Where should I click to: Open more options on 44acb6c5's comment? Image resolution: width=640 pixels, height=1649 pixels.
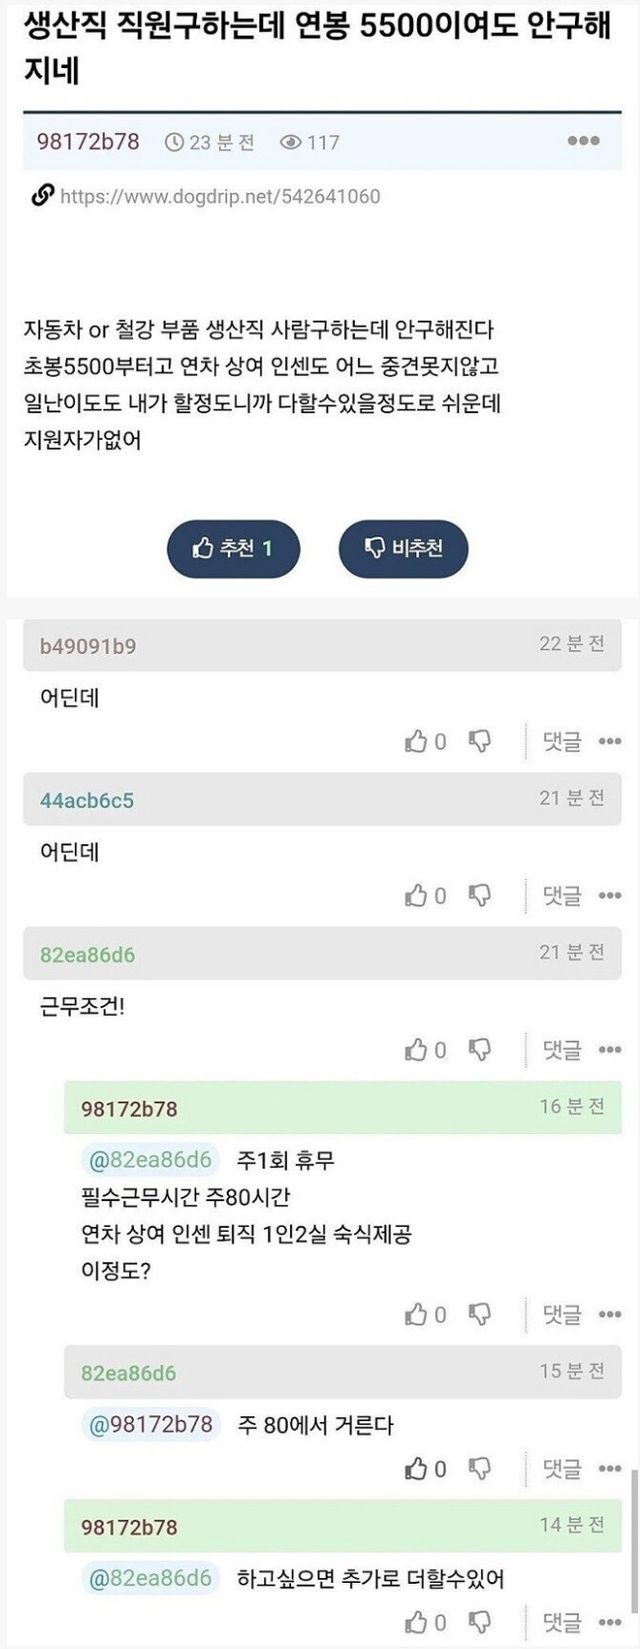click(610, 896)
